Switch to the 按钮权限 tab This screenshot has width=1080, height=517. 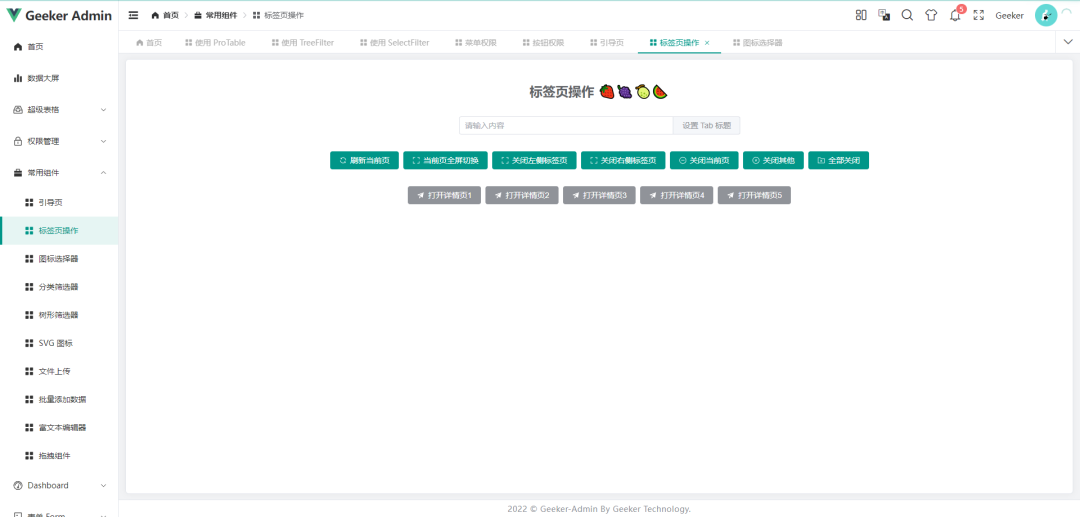(x=543, y=43)
